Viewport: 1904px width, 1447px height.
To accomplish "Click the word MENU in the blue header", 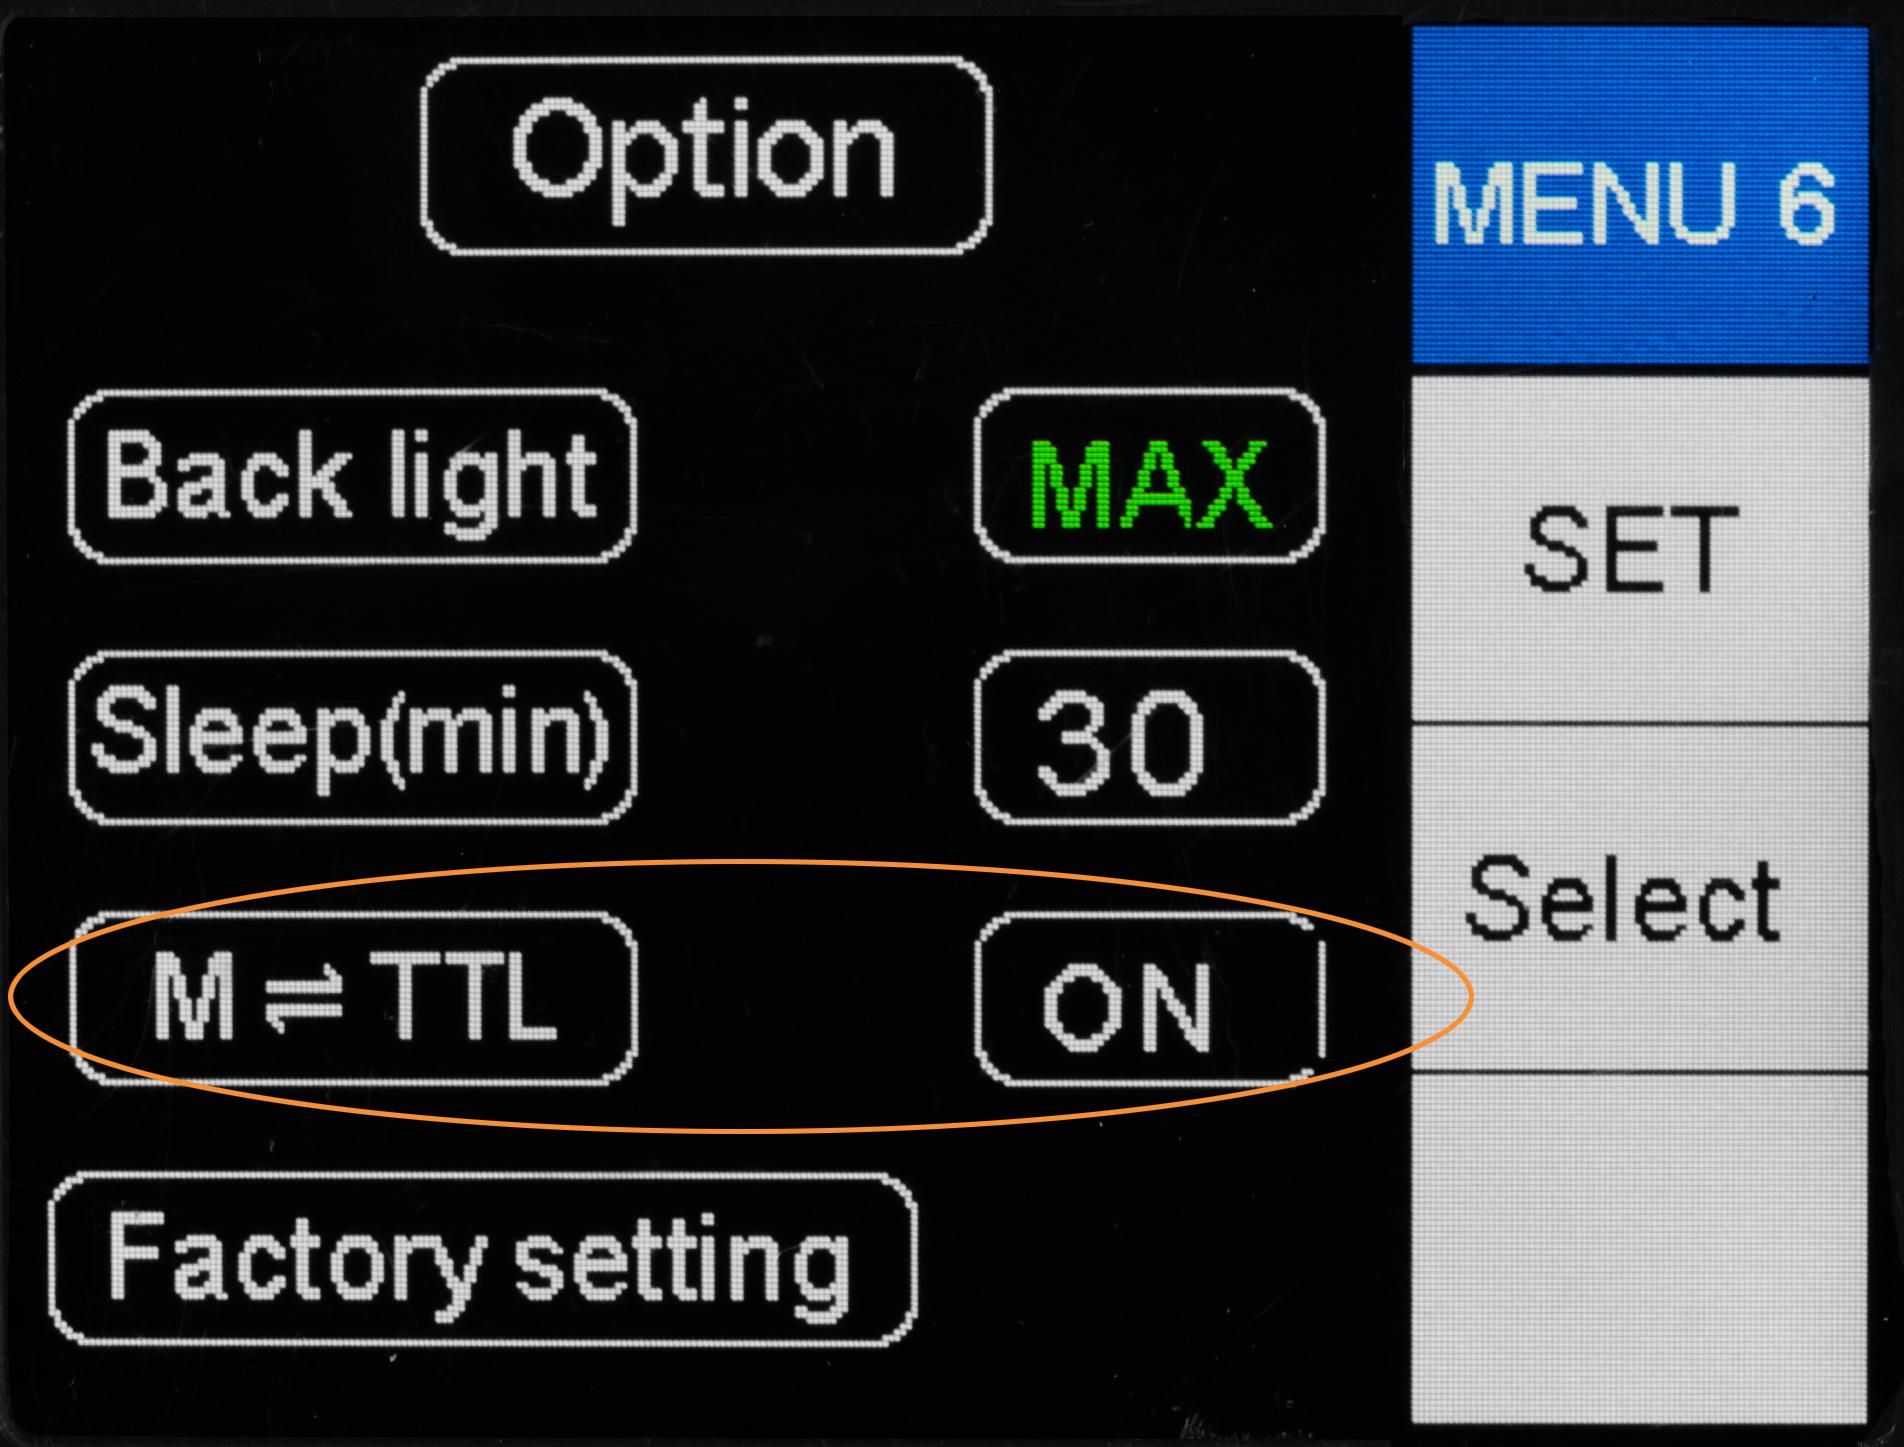I will pyautogui.click(x=1584, y=203).
